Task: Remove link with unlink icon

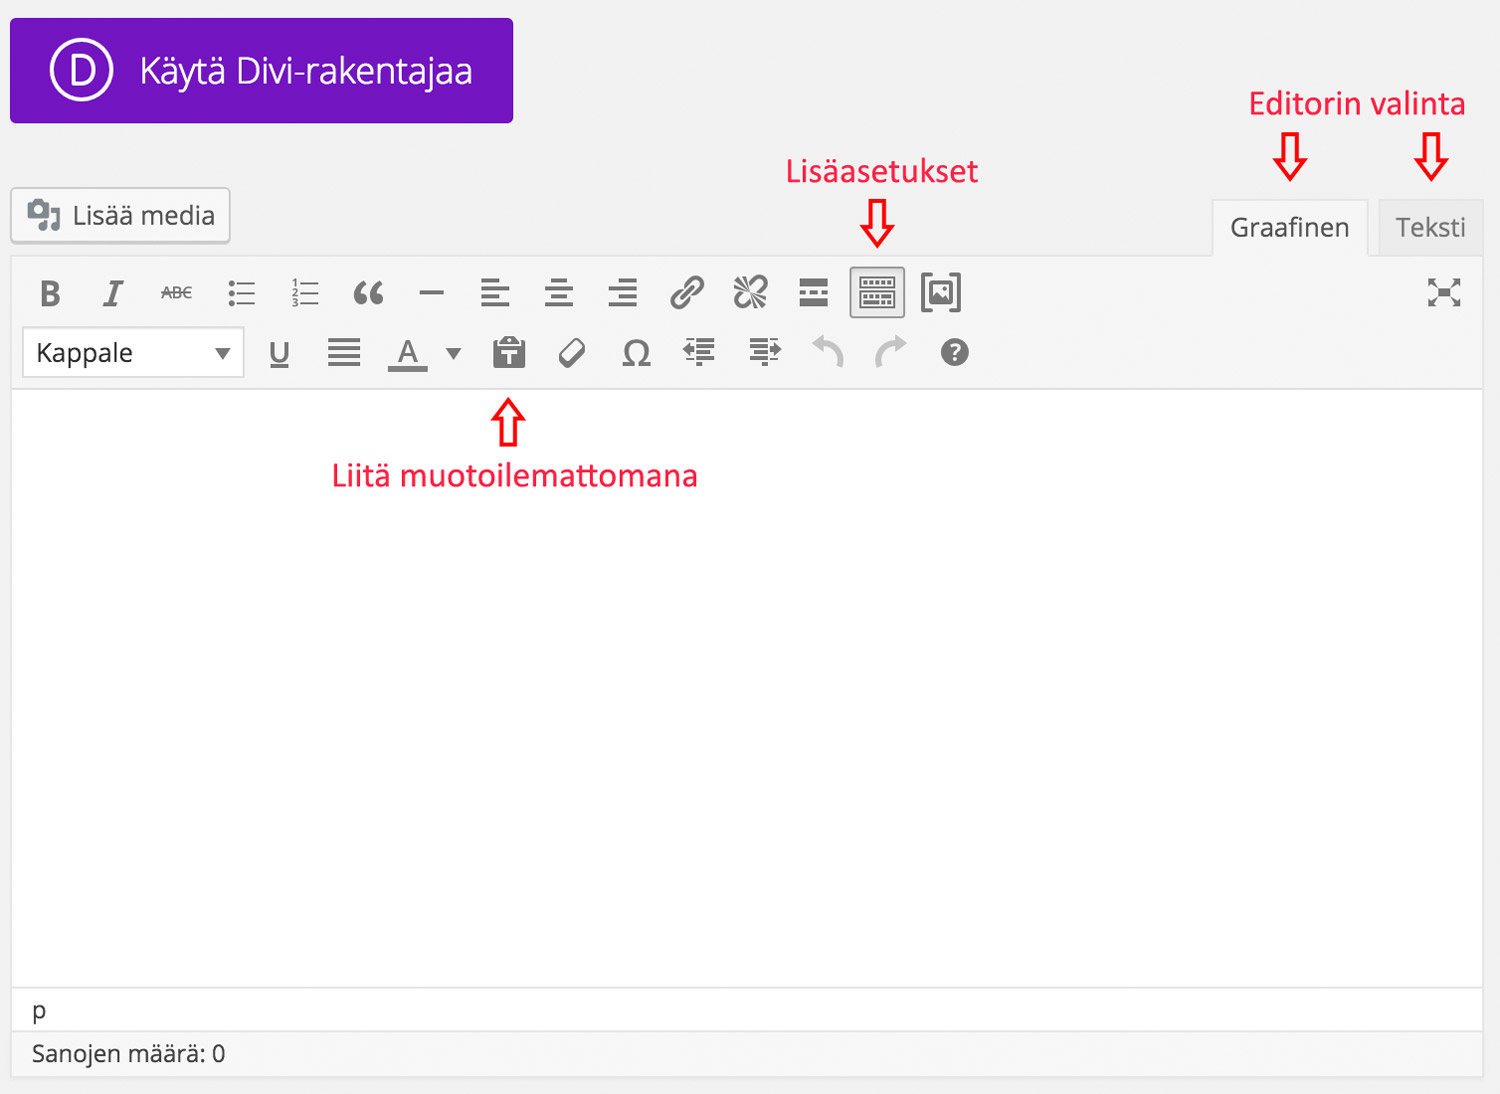Action: point(750,293)
